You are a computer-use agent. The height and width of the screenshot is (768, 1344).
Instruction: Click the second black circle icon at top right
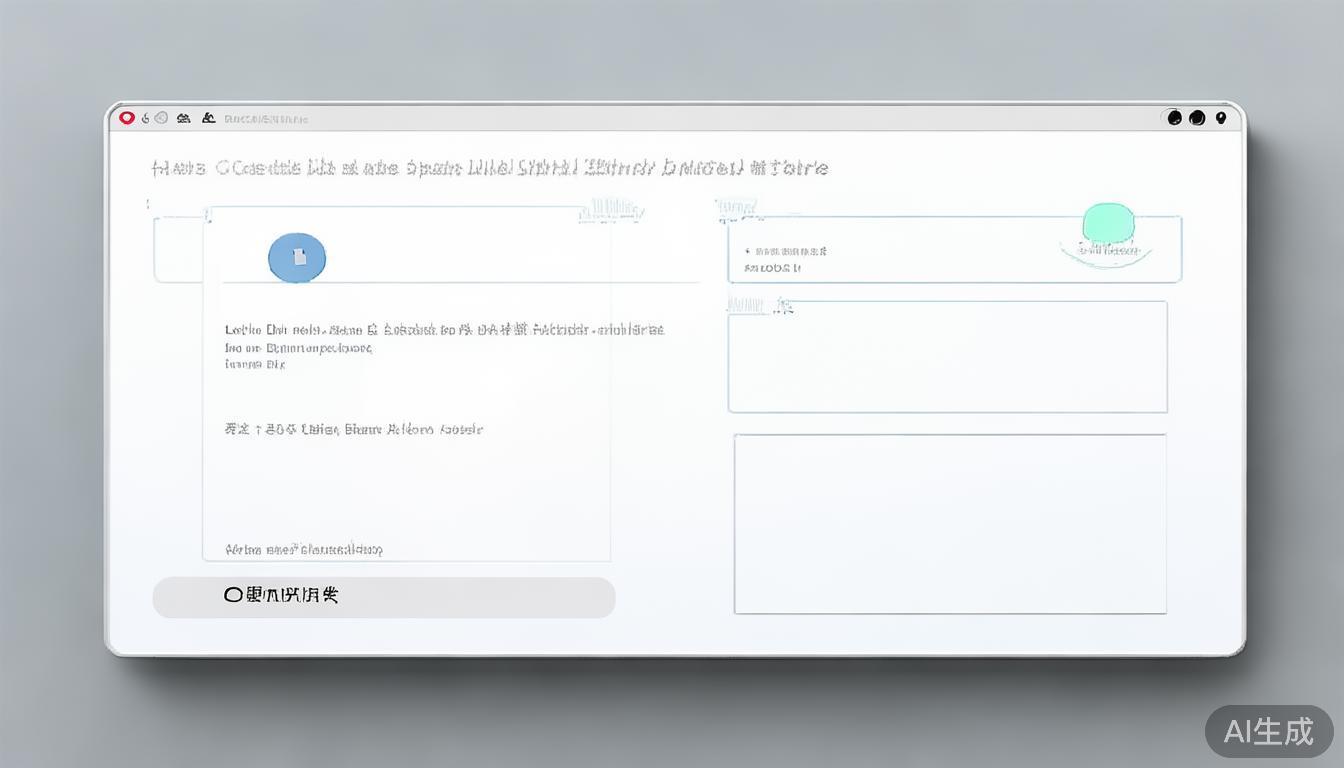click(1197, 118)
